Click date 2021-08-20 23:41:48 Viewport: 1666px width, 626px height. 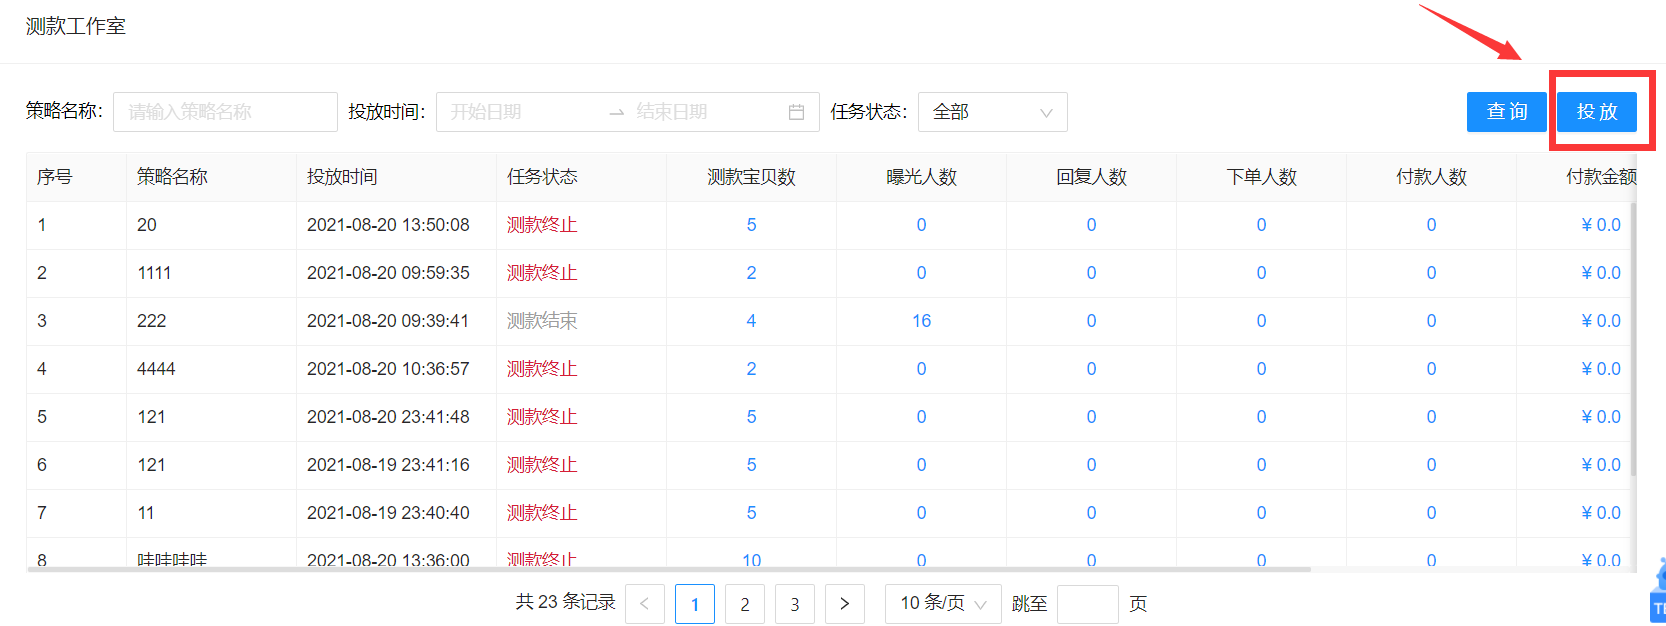tap(388, 417)
